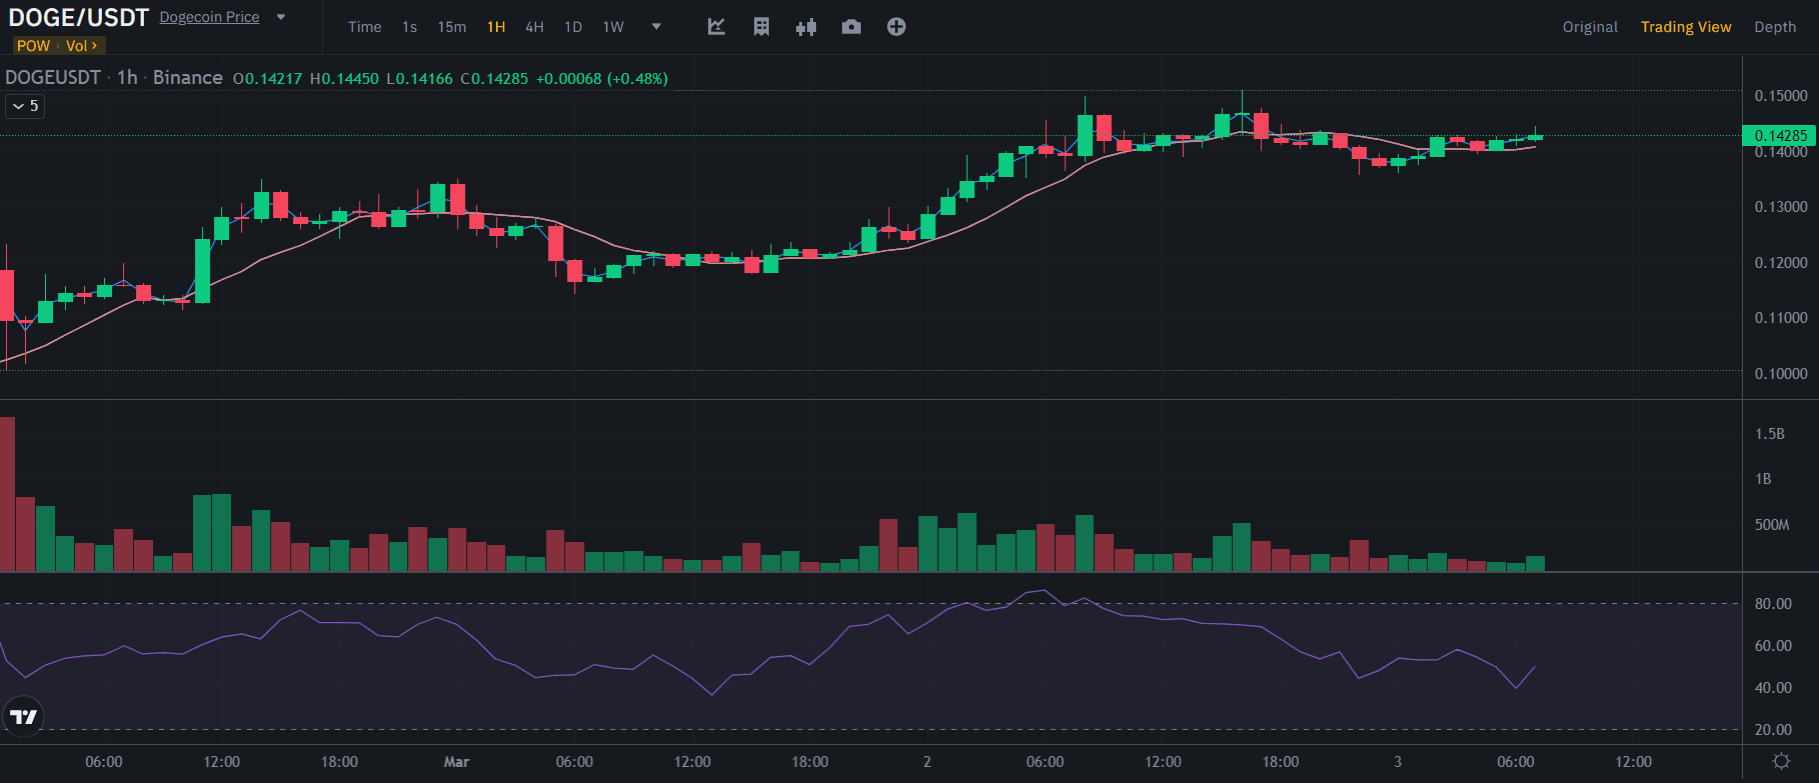Select the 1W timeframe

(613, 27)
